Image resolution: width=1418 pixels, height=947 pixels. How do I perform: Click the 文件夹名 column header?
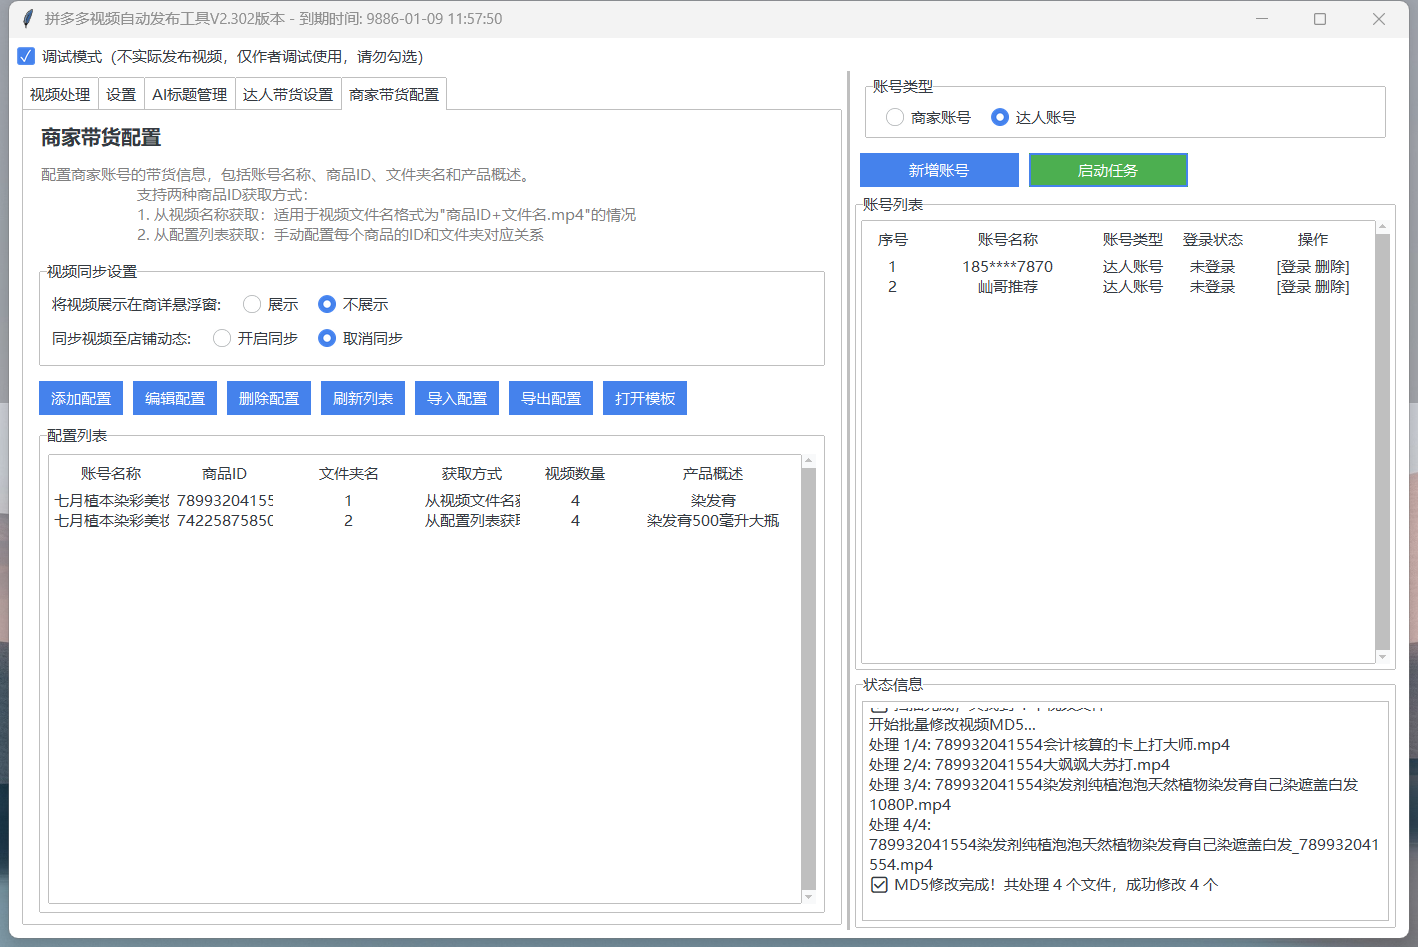[x=348, y=473]
